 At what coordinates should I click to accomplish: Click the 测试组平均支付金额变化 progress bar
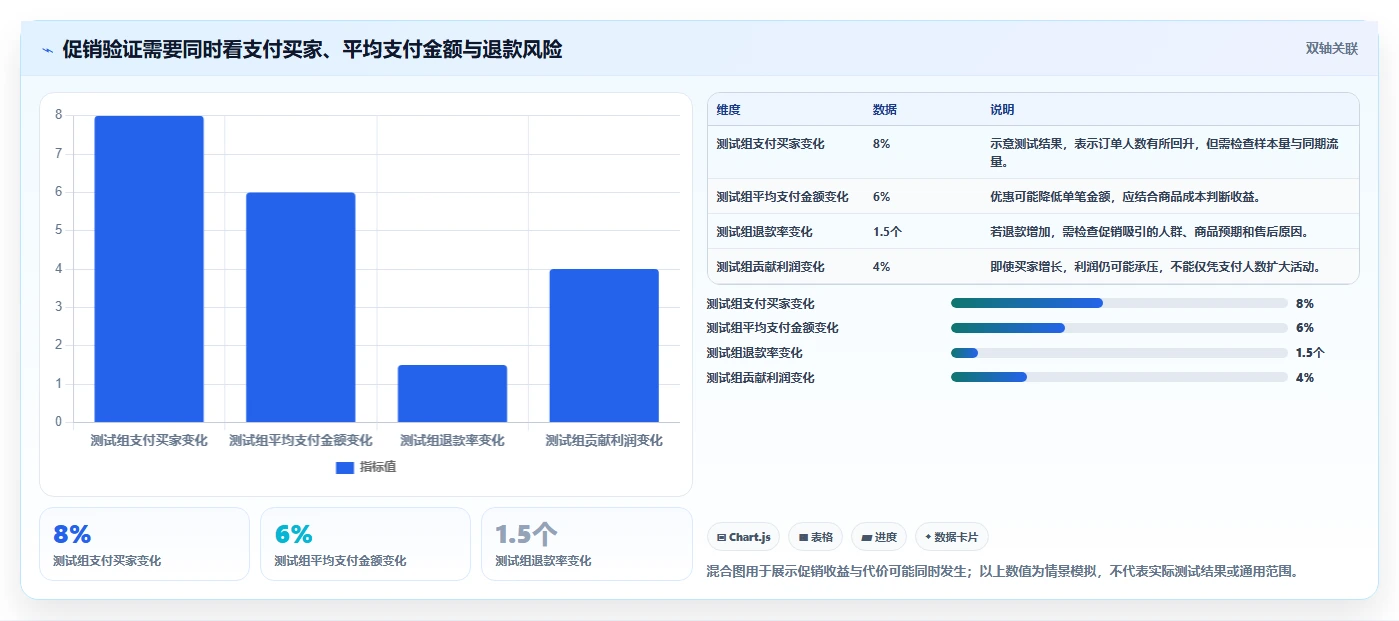point(1119,328)
